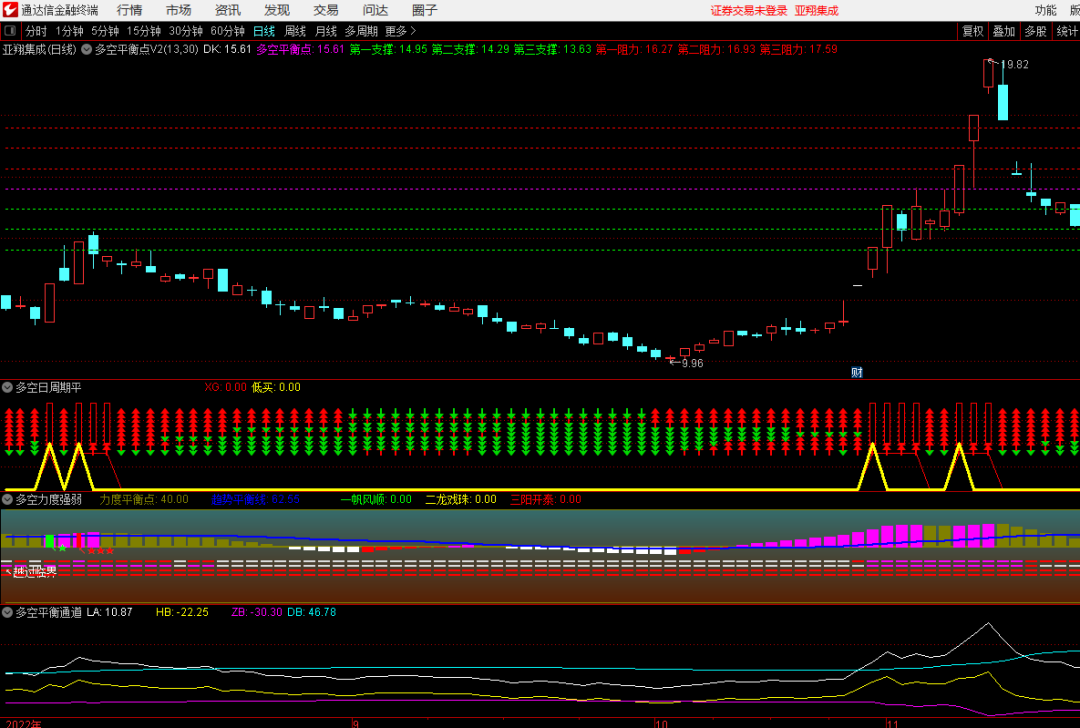
Task: Click the 叠加 overlay button
Action: click(1004, 31)
